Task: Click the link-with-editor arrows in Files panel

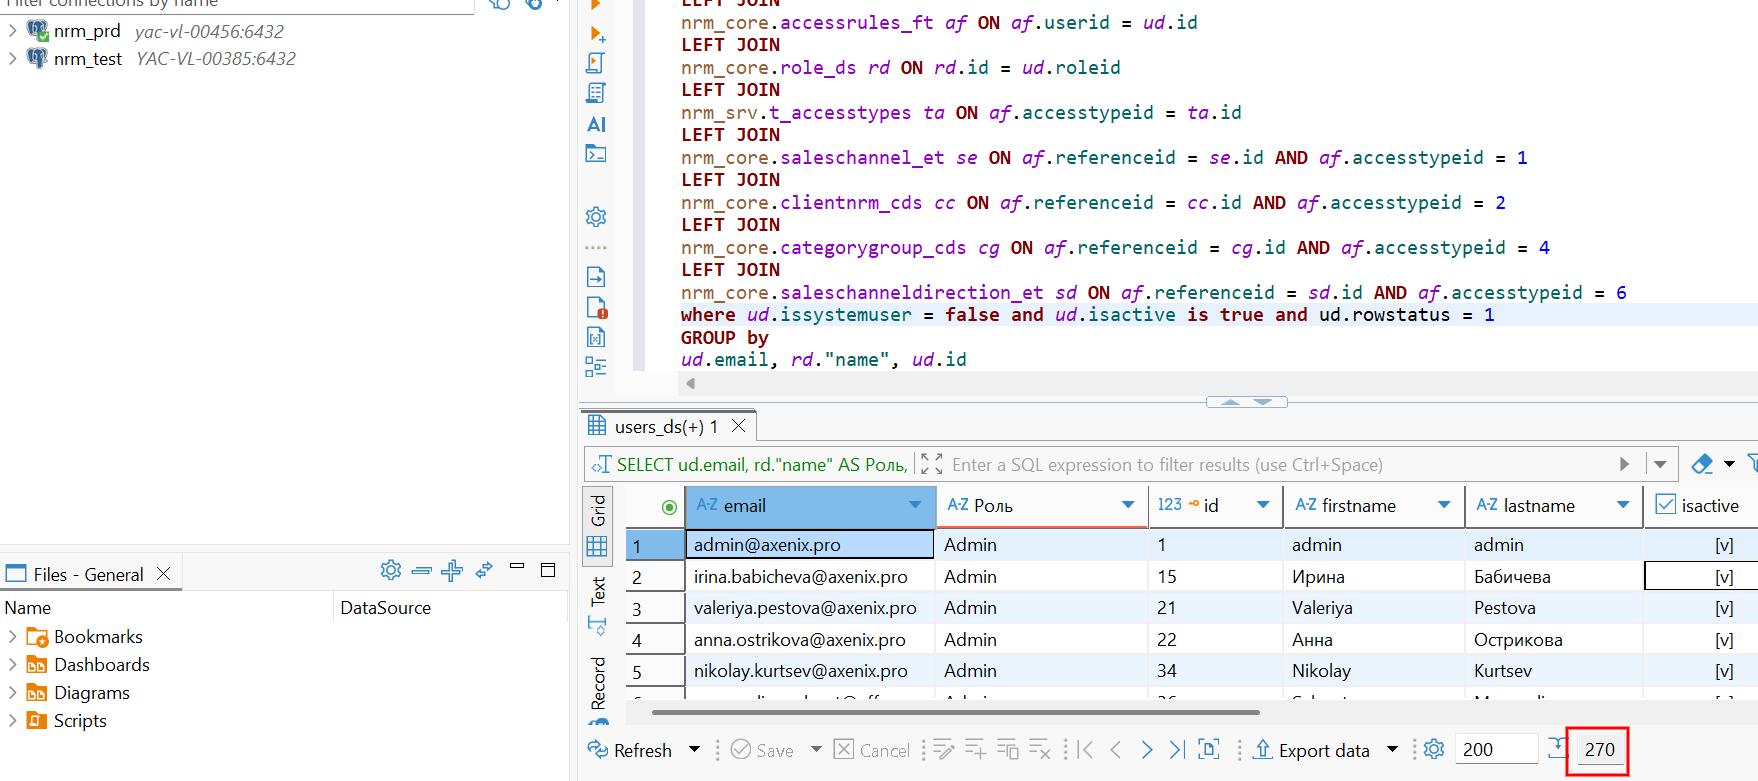Action: (484, 570)
